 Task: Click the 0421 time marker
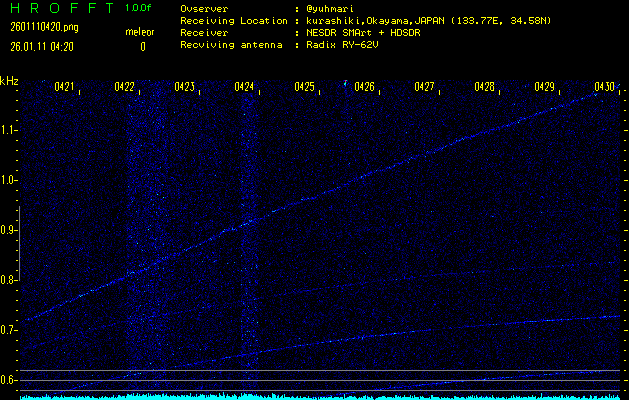64,87
